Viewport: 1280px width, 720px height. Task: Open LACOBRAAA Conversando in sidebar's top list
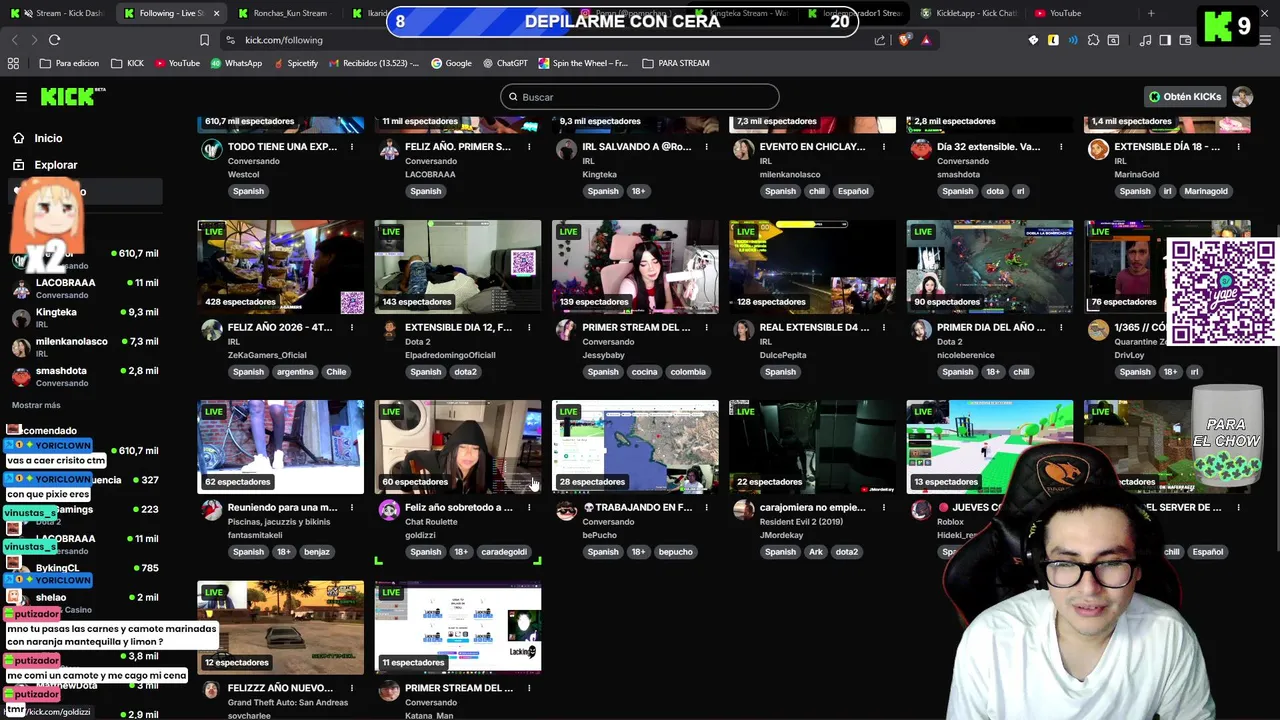86,288
